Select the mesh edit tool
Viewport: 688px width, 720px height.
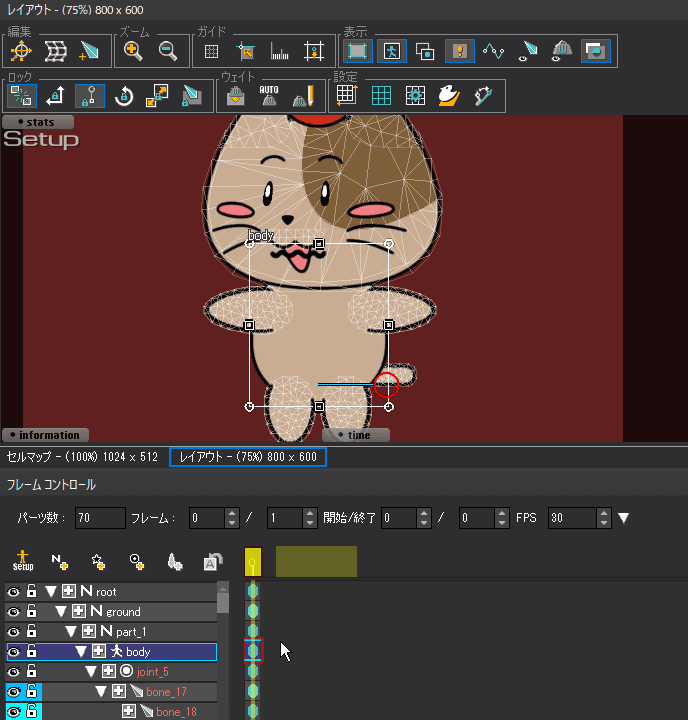pos(55,51)
